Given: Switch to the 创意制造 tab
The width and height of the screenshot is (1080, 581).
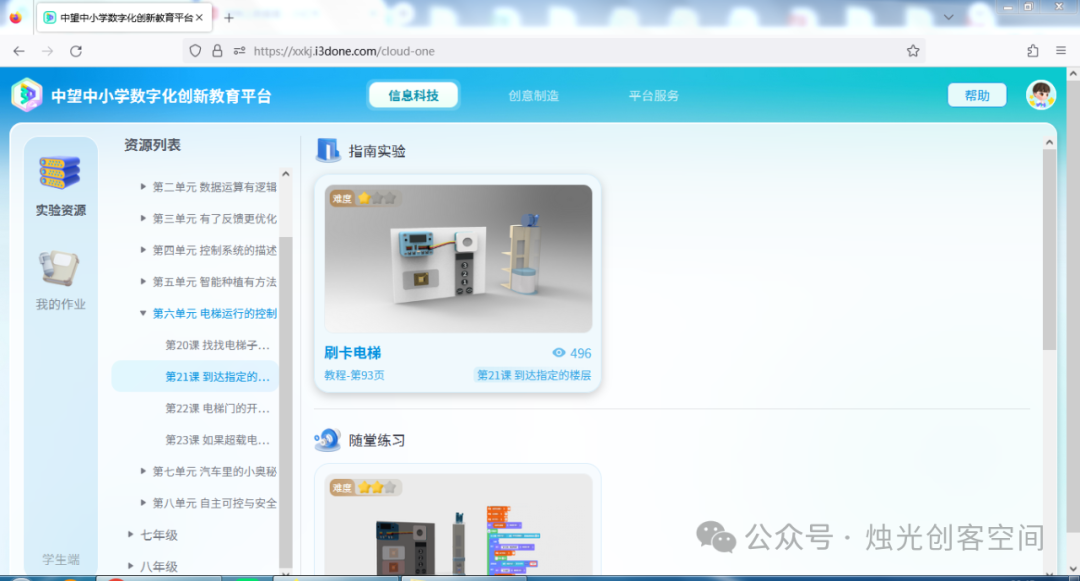Looking at the screenshot, I should [x=533, y=96].
